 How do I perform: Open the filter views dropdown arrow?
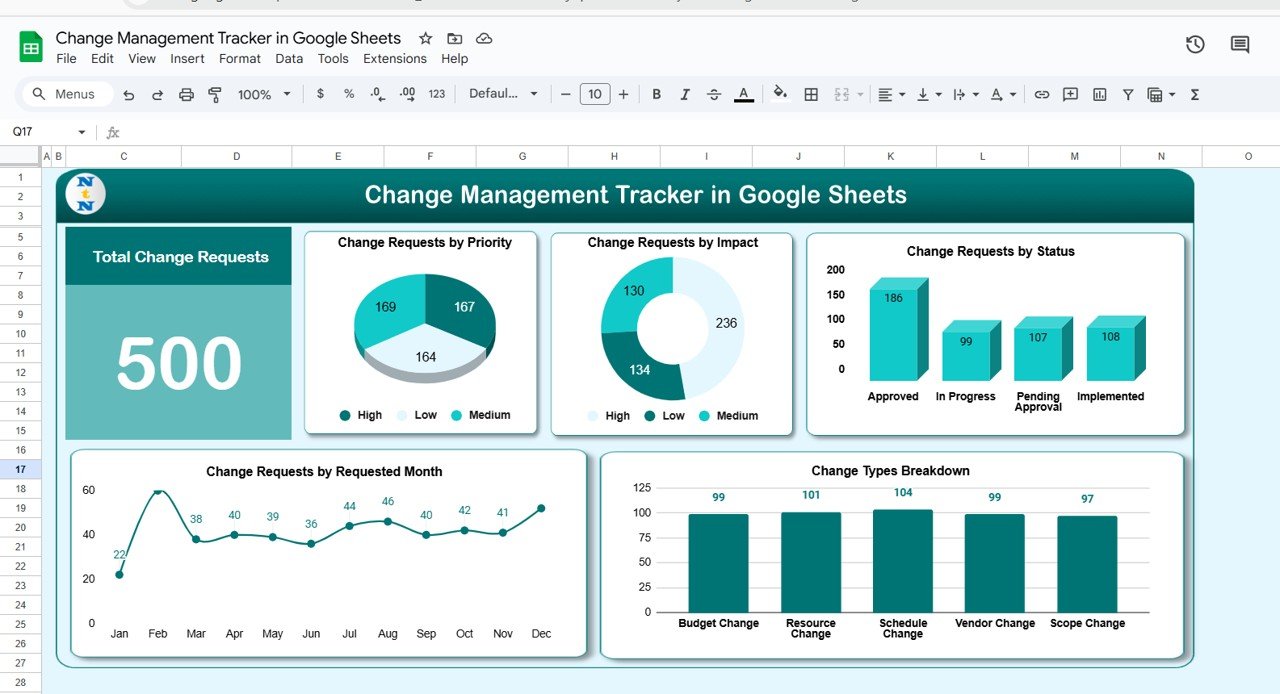point(1172,94)
